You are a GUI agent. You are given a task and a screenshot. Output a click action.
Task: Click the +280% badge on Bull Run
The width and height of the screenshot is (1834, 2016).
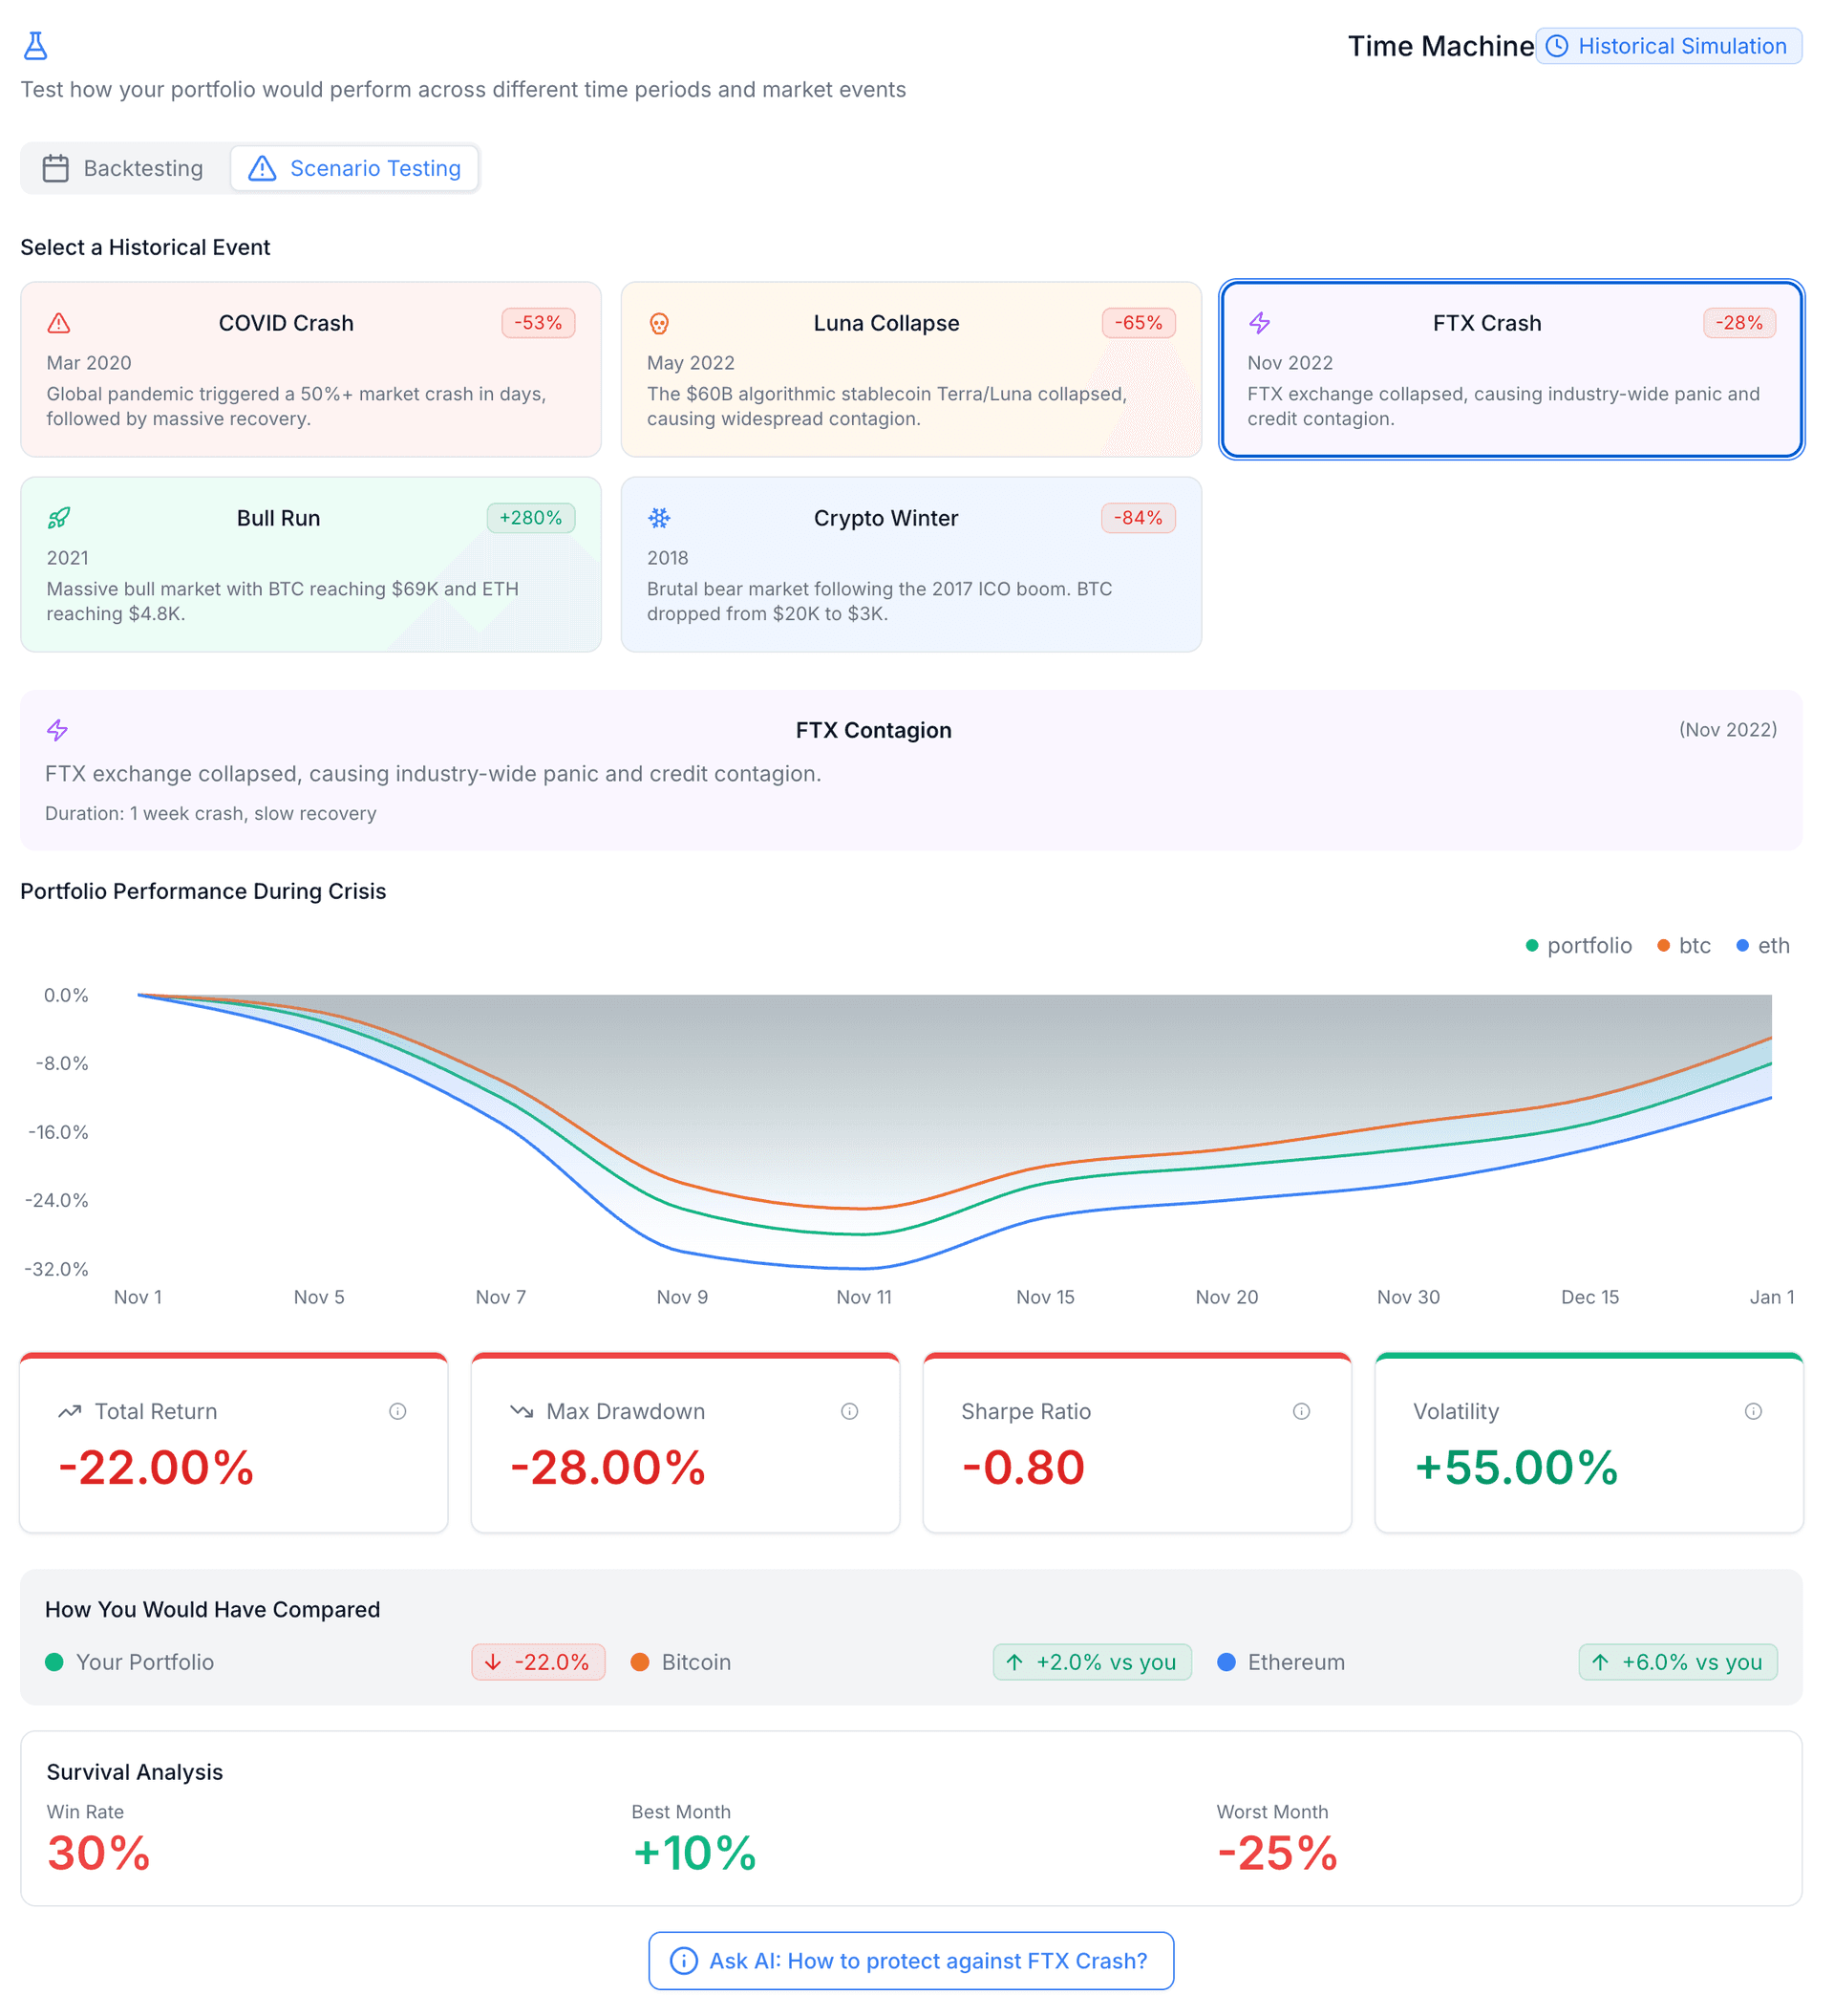click(531, 518)
